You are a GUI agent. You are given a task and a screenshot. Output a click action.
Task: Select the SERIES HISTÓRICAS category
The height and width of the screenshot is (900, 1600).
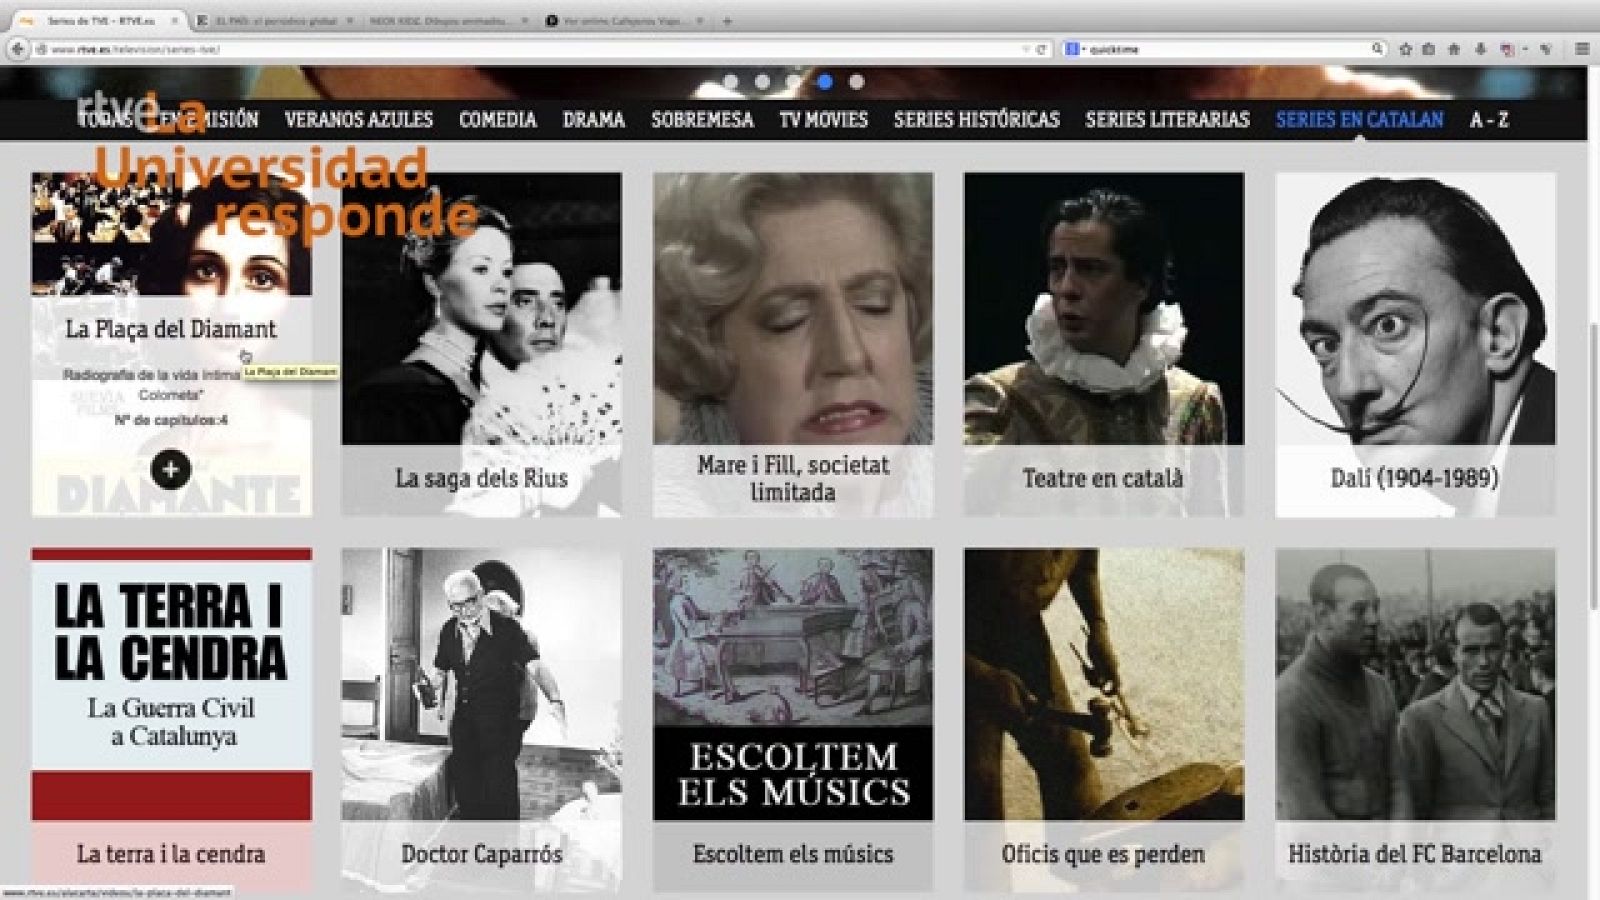975,120
